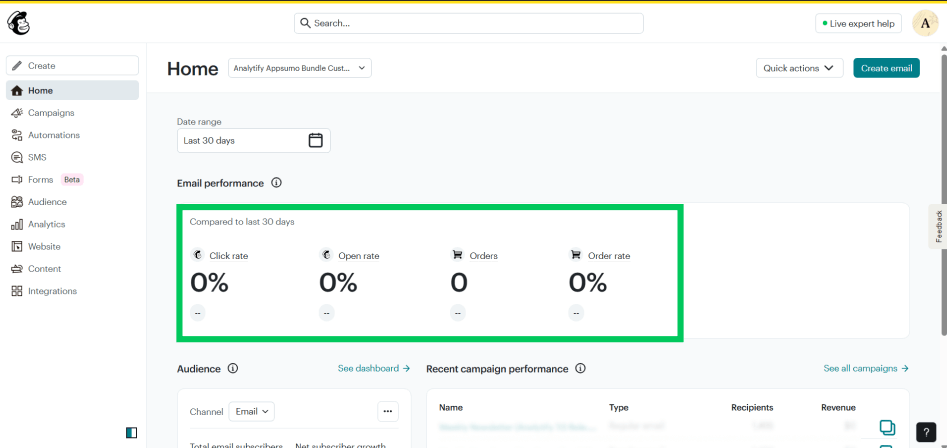Click Freddie icon beside Open rate
This screenshot has height=448, width=947.
326,255
